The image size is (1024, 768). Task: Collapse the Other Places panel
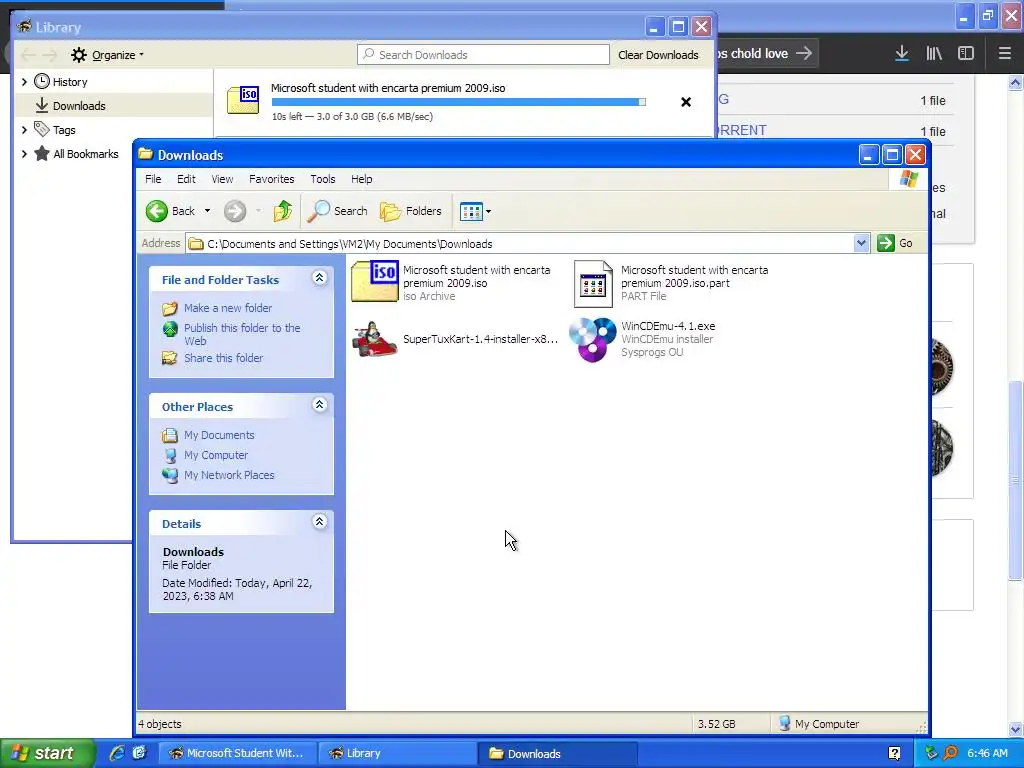pyautogui.click(x=319, y=405)
